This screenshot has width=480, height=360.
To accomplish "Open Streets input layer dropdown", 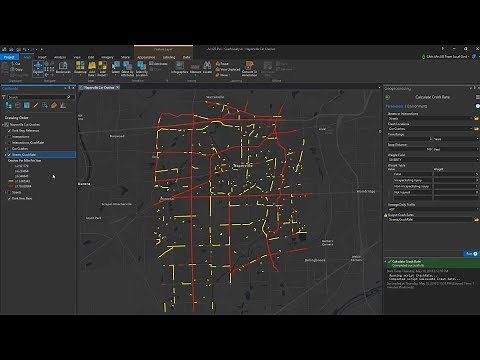I will 472,118.
